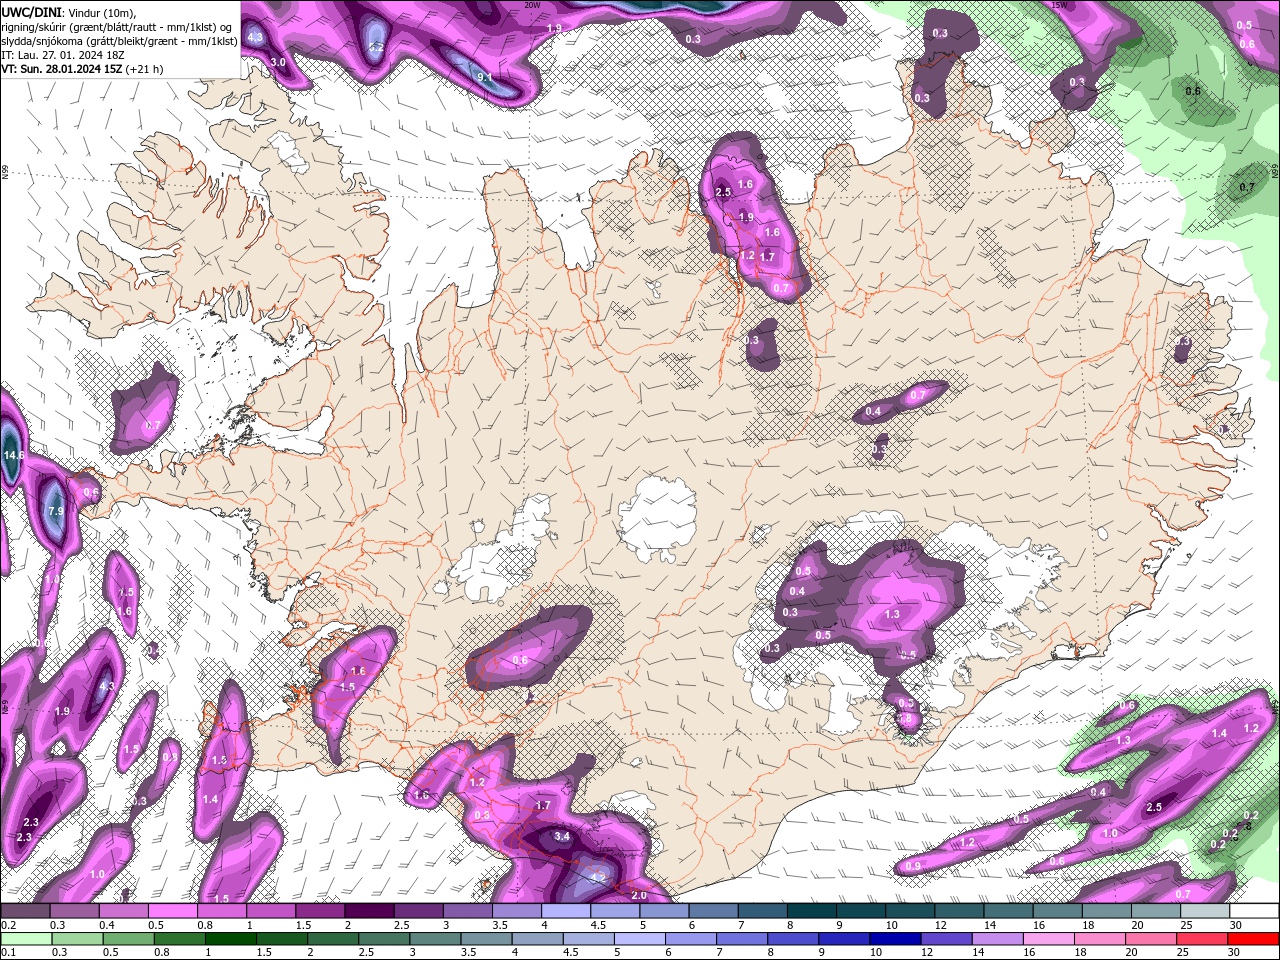Screen dimensions: 1280x960
Task: Pick the bright red 30 swatch in the green legend row
Action: coord(1254,939)
